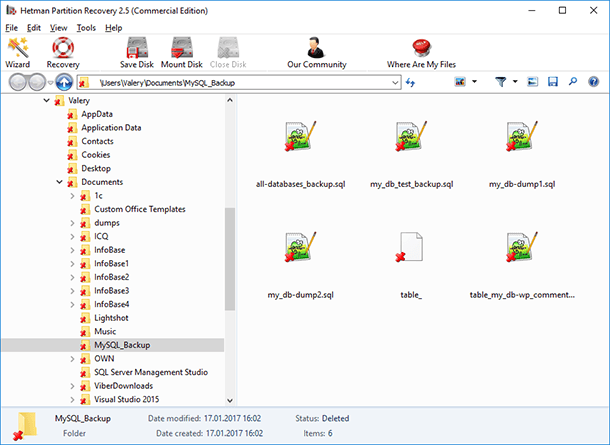Expand the ICQ folder node
This screenshot has height=445, width=610.
coord(72,237)
